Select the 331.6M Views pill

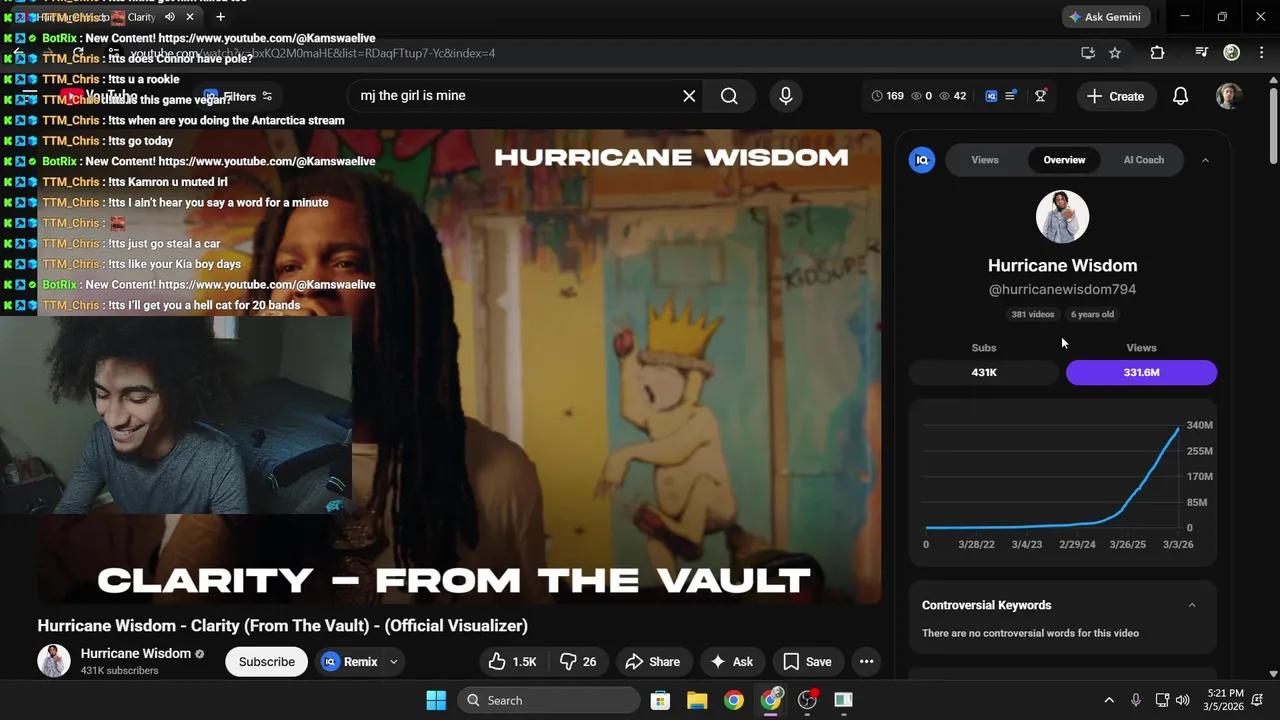tap(1141, 372)
